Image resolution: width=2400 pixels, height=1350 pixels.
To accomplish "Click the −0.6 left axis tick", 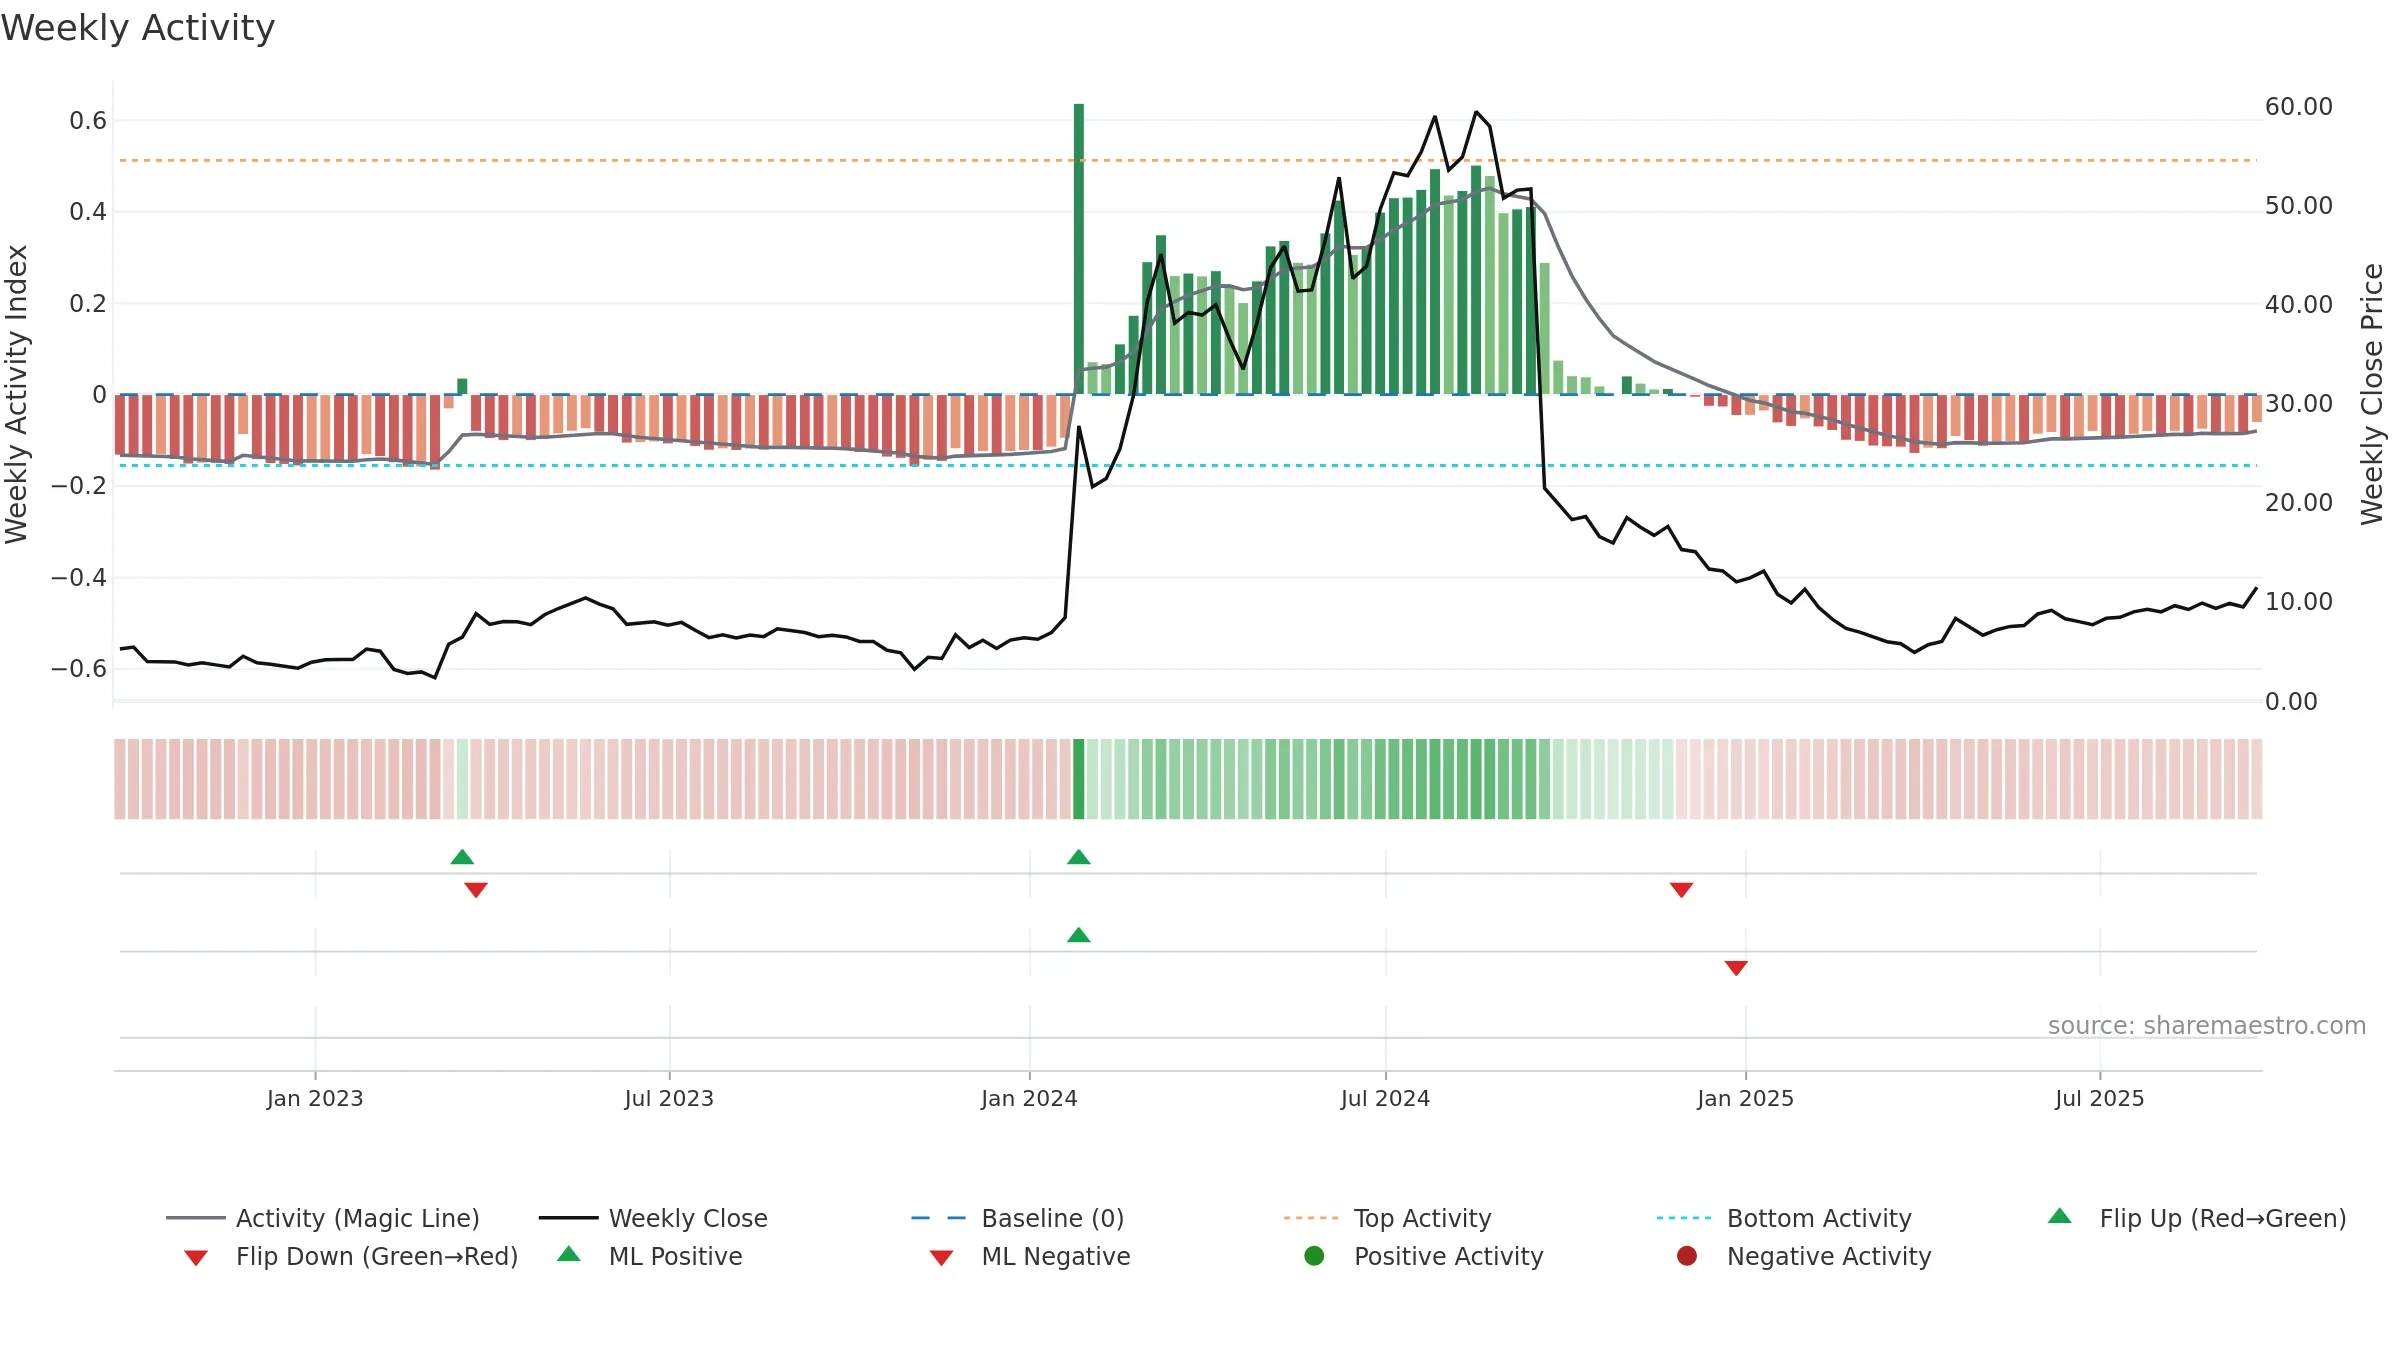I will click(x=79, y=668).
